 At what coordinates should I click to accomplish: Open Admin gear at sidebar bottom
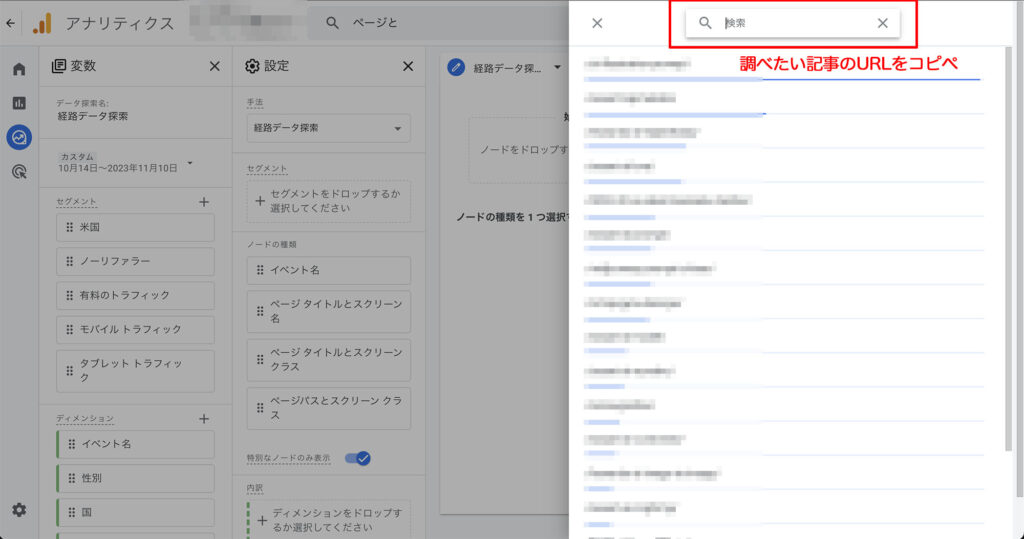point(19,510)
